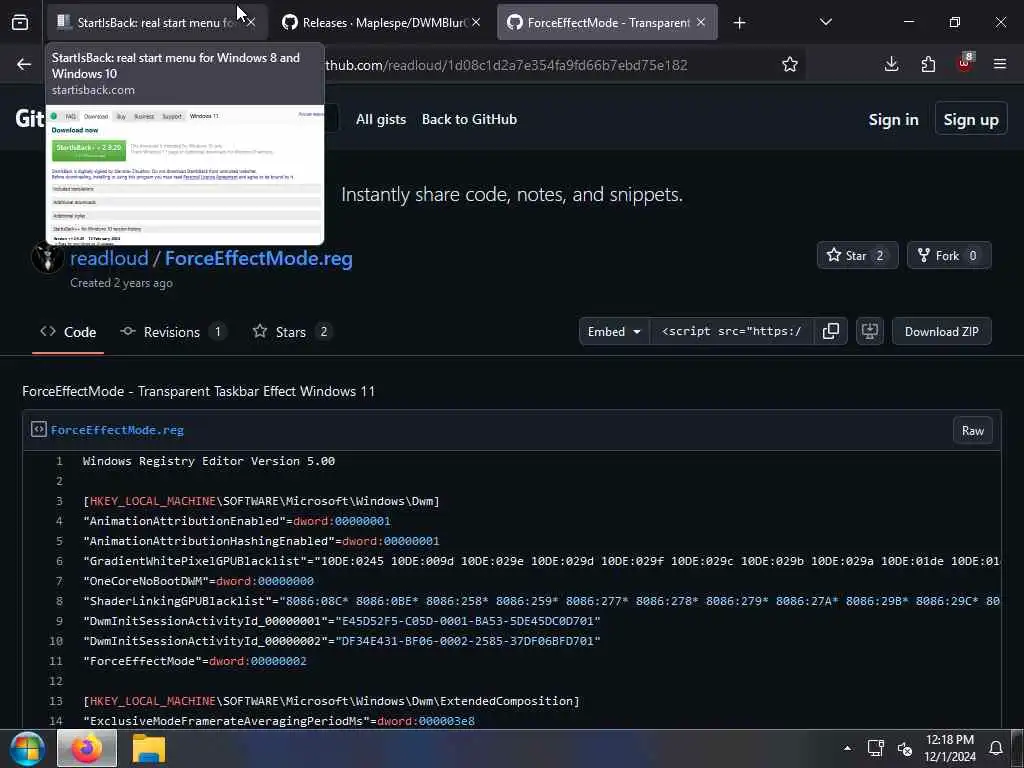This screenshot has height=768, width=1024.
Task: Expand the list all tabs chevron
Action: tap(825, 22)
